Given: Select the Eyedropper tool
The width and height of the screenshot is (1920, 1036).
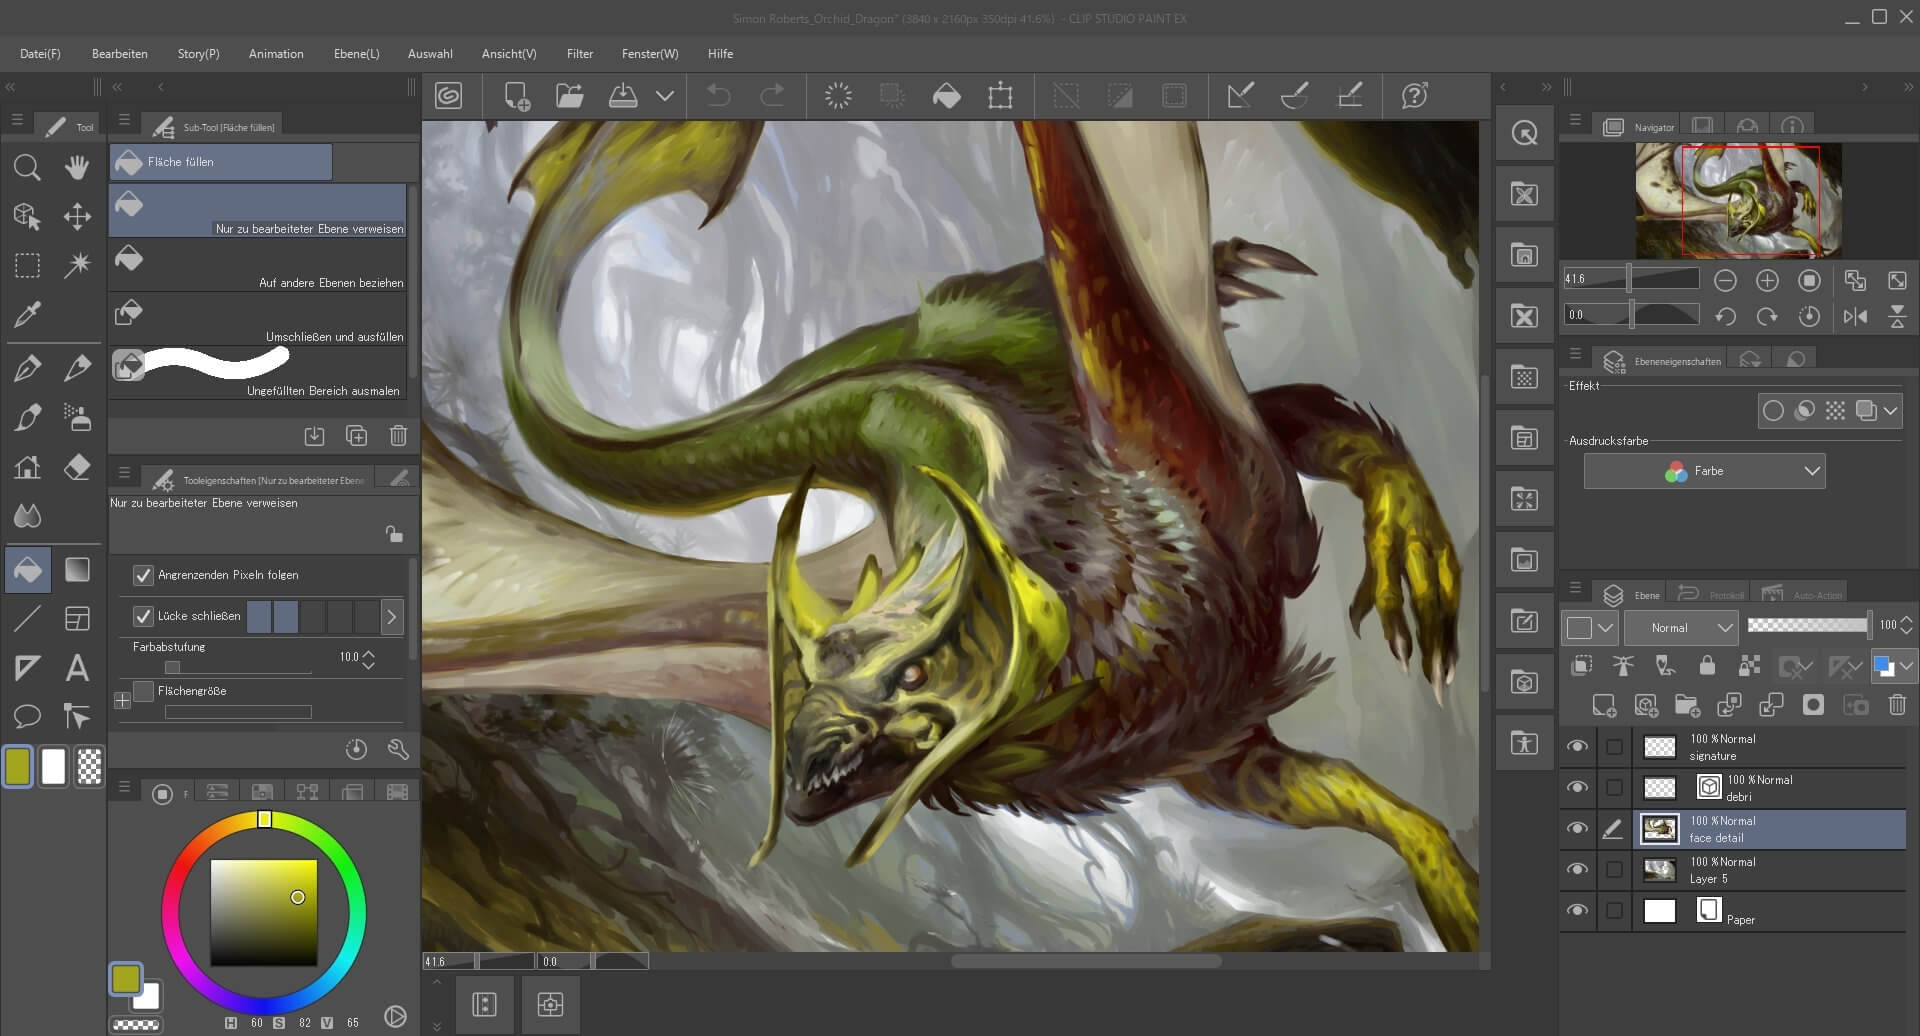Looking at the screenshot, I should 27,315.
